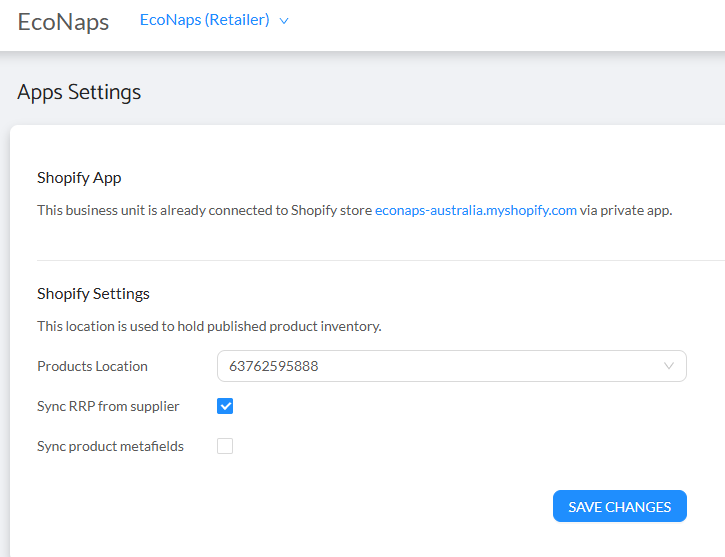Select the 63762595888 location value text

(274, 366)
